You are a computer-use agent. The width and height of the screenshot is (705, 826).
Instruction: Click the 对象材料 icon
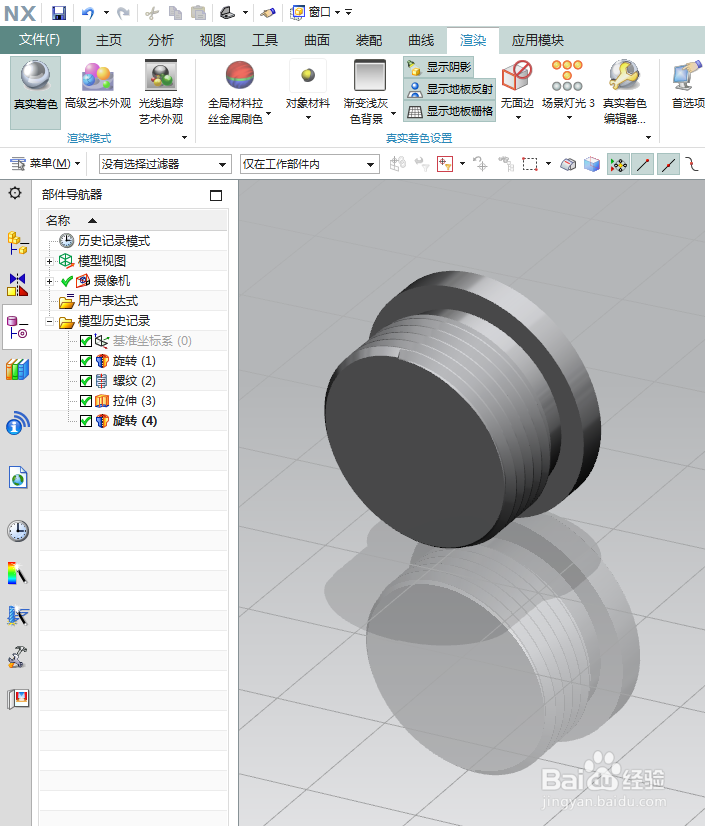click(x=308, y=76)
